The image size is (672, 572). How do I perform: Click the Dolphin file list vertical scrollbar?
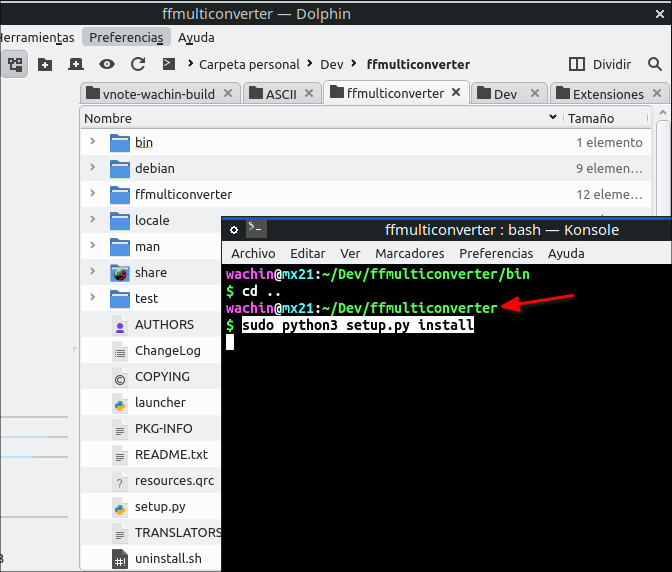pos(663,167)
